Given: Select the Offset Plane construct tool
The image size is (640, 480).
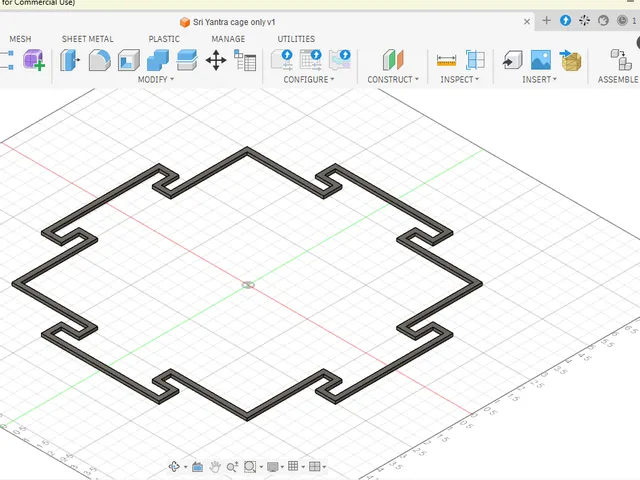Looking at the screenshot, I should pos(393,60).
